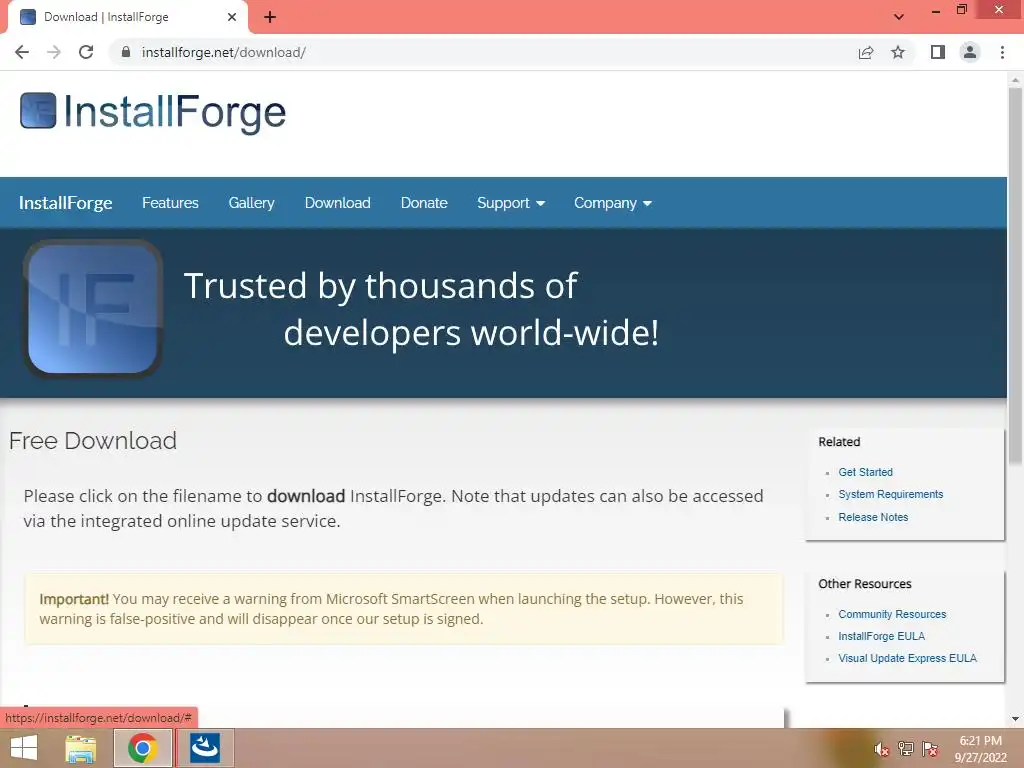Click the Related sidebar heading
The height and width of the screenshot is (768, 1024).
tap(839, 442)
